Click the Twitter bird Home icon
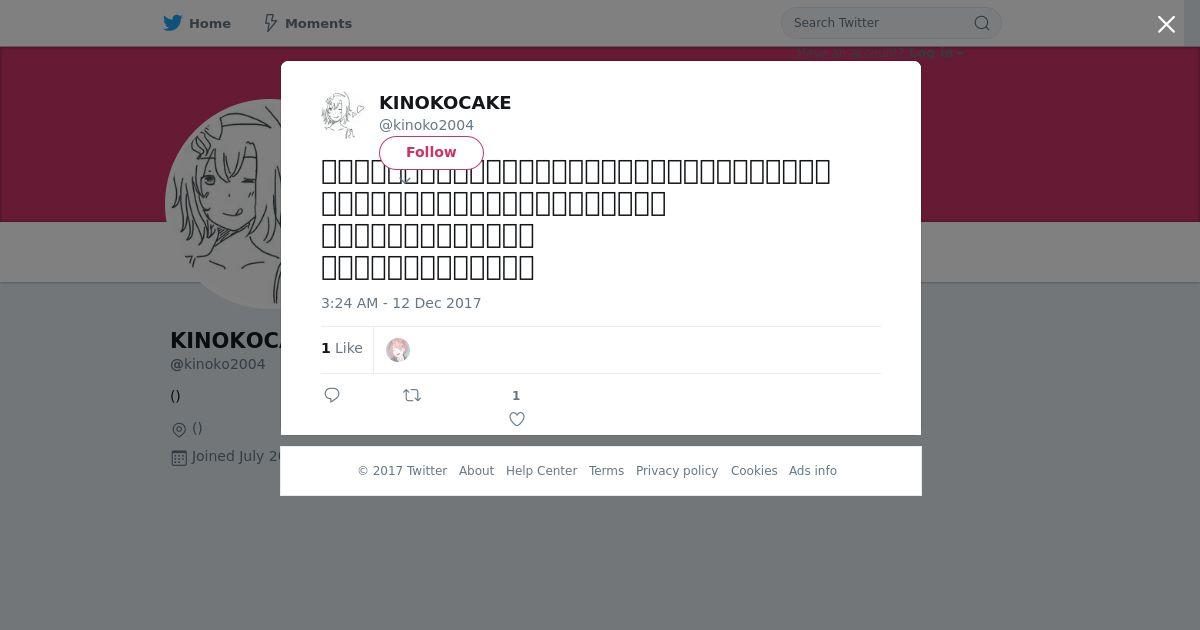This screenshot has width=1200, height=630. pyautogui.click(x=173, y=23)
